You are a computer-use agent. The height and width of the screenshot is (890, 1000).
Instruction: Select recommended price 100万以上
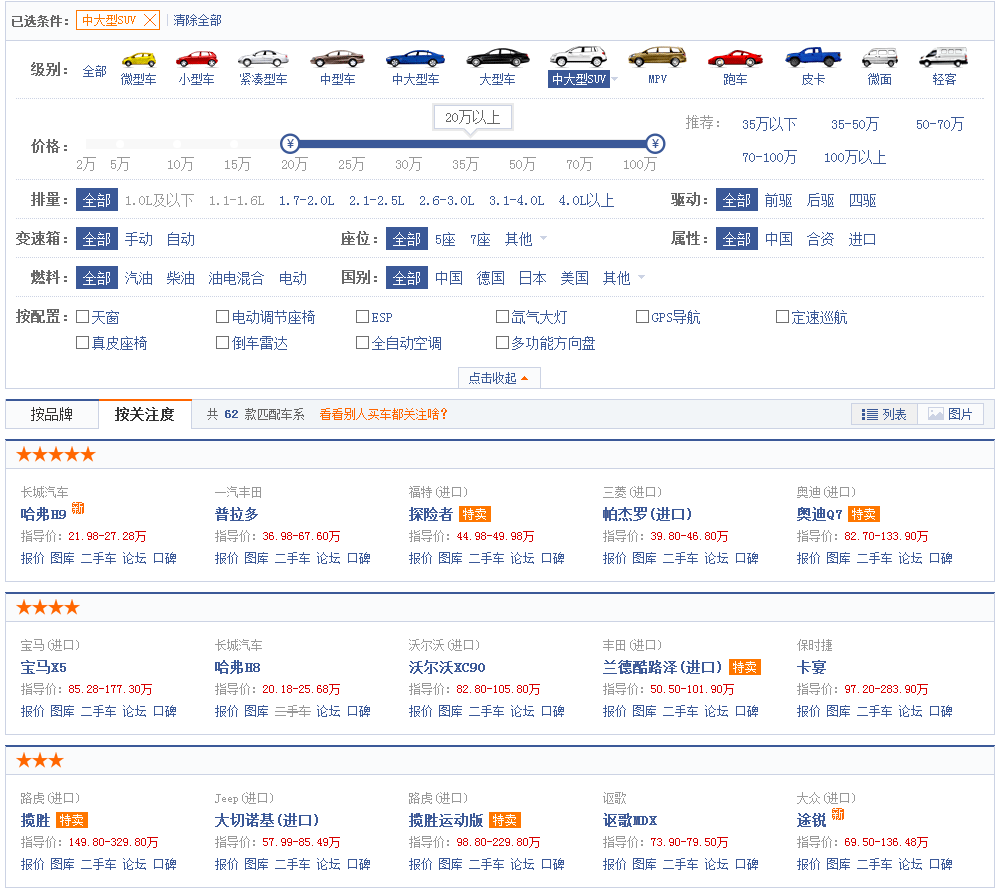point(855,157)
